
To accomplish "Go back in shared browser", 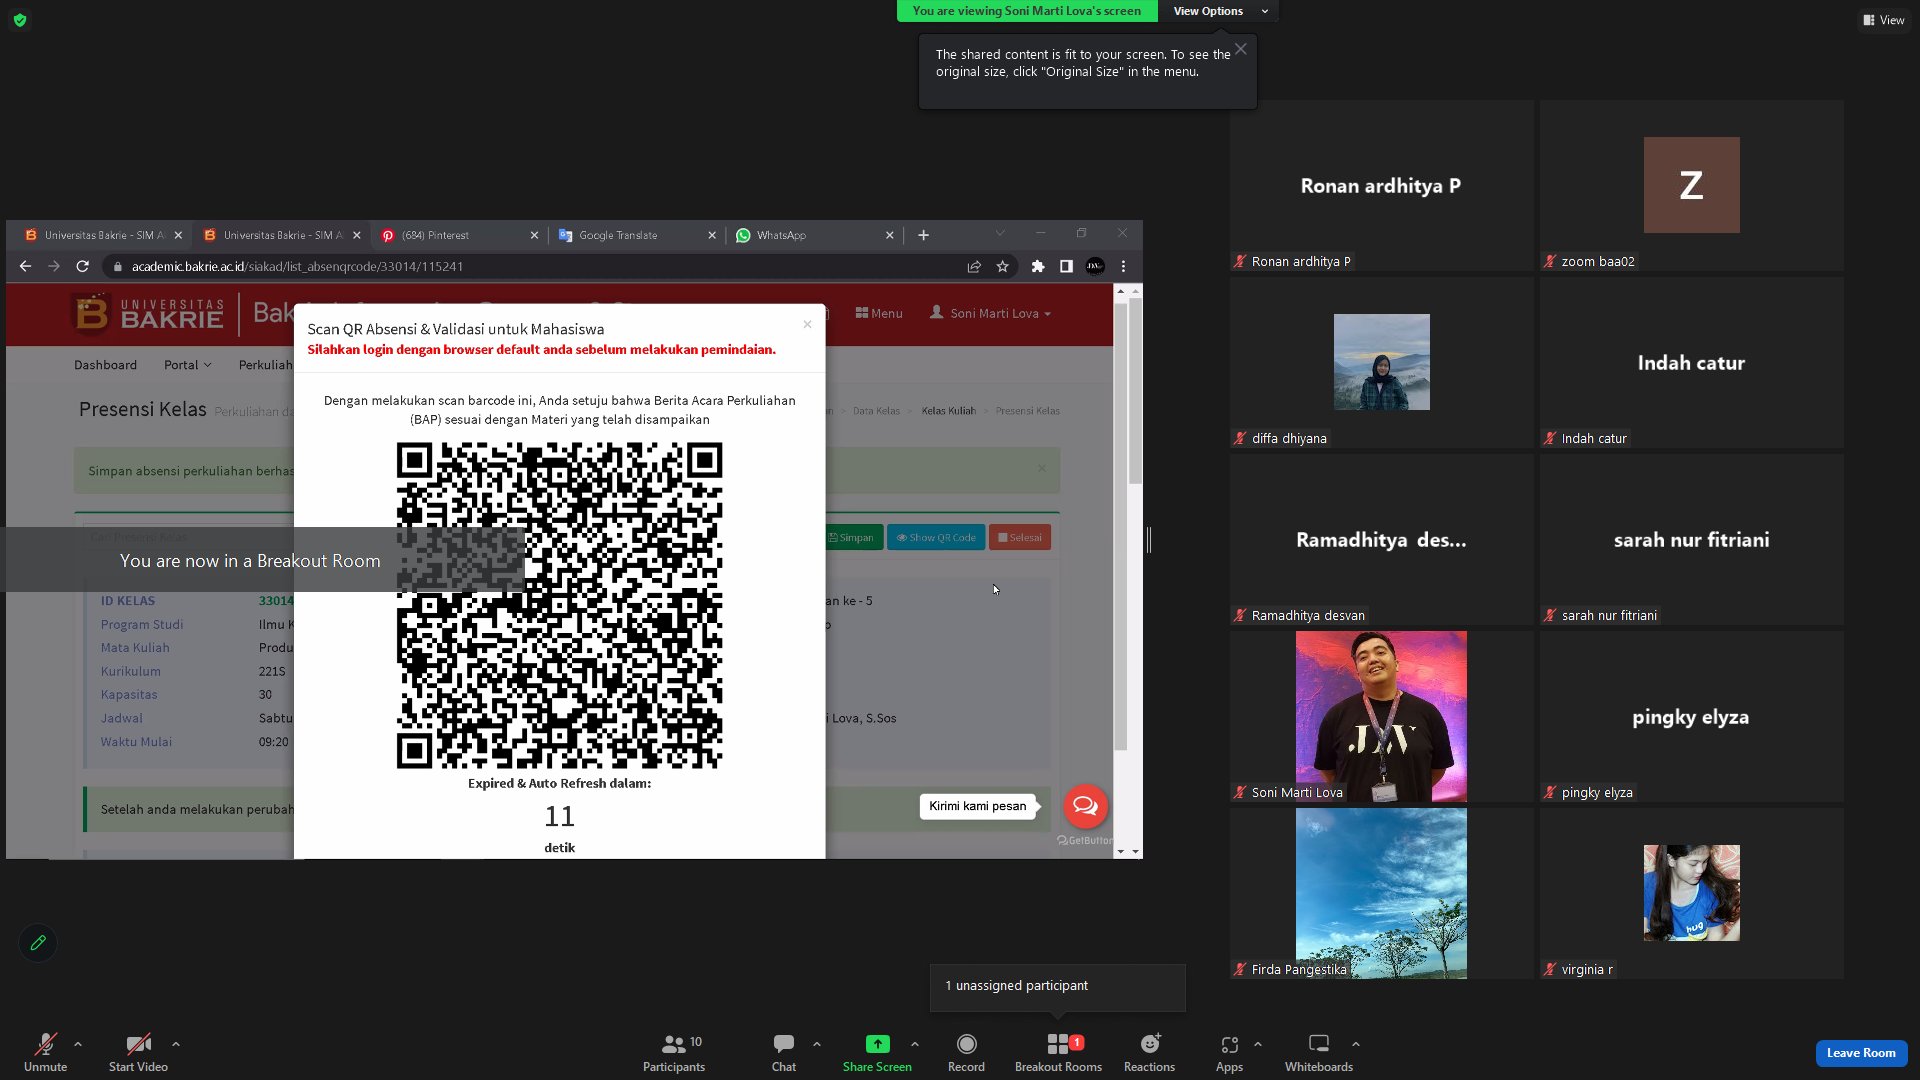I will point(26,266).
